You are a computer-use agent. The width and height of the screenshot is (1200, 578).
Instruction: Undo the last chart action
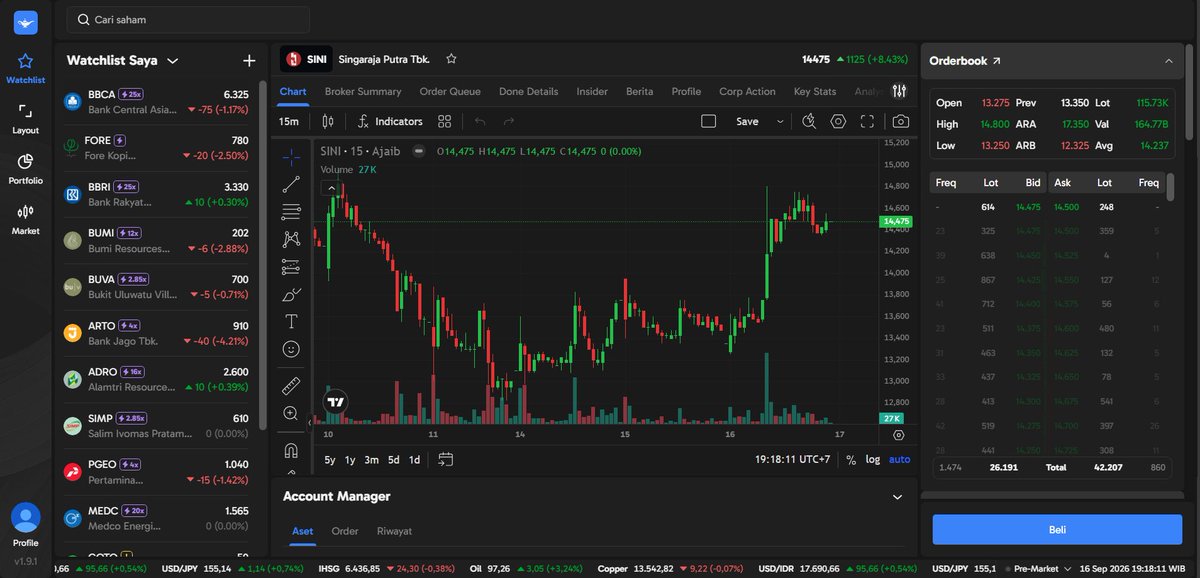(480, 121)
